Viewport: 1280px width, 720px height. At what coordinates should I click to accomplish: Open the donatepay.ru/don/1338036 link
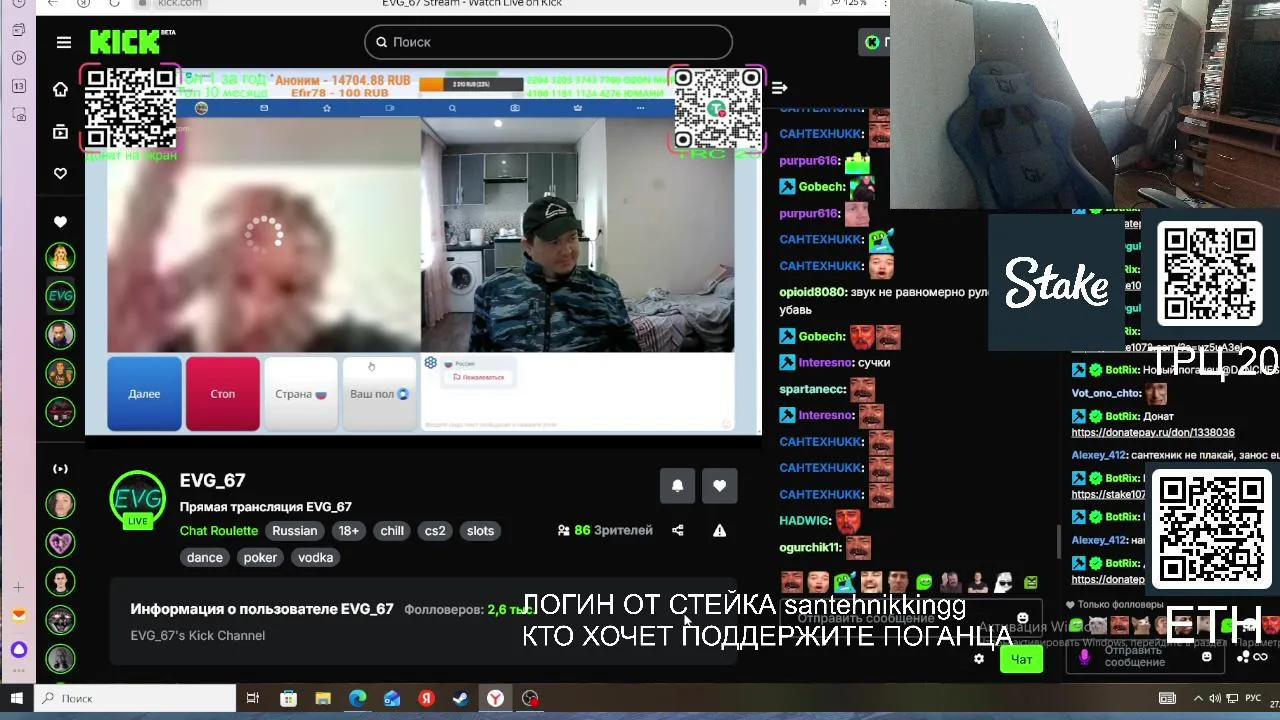1153,433
